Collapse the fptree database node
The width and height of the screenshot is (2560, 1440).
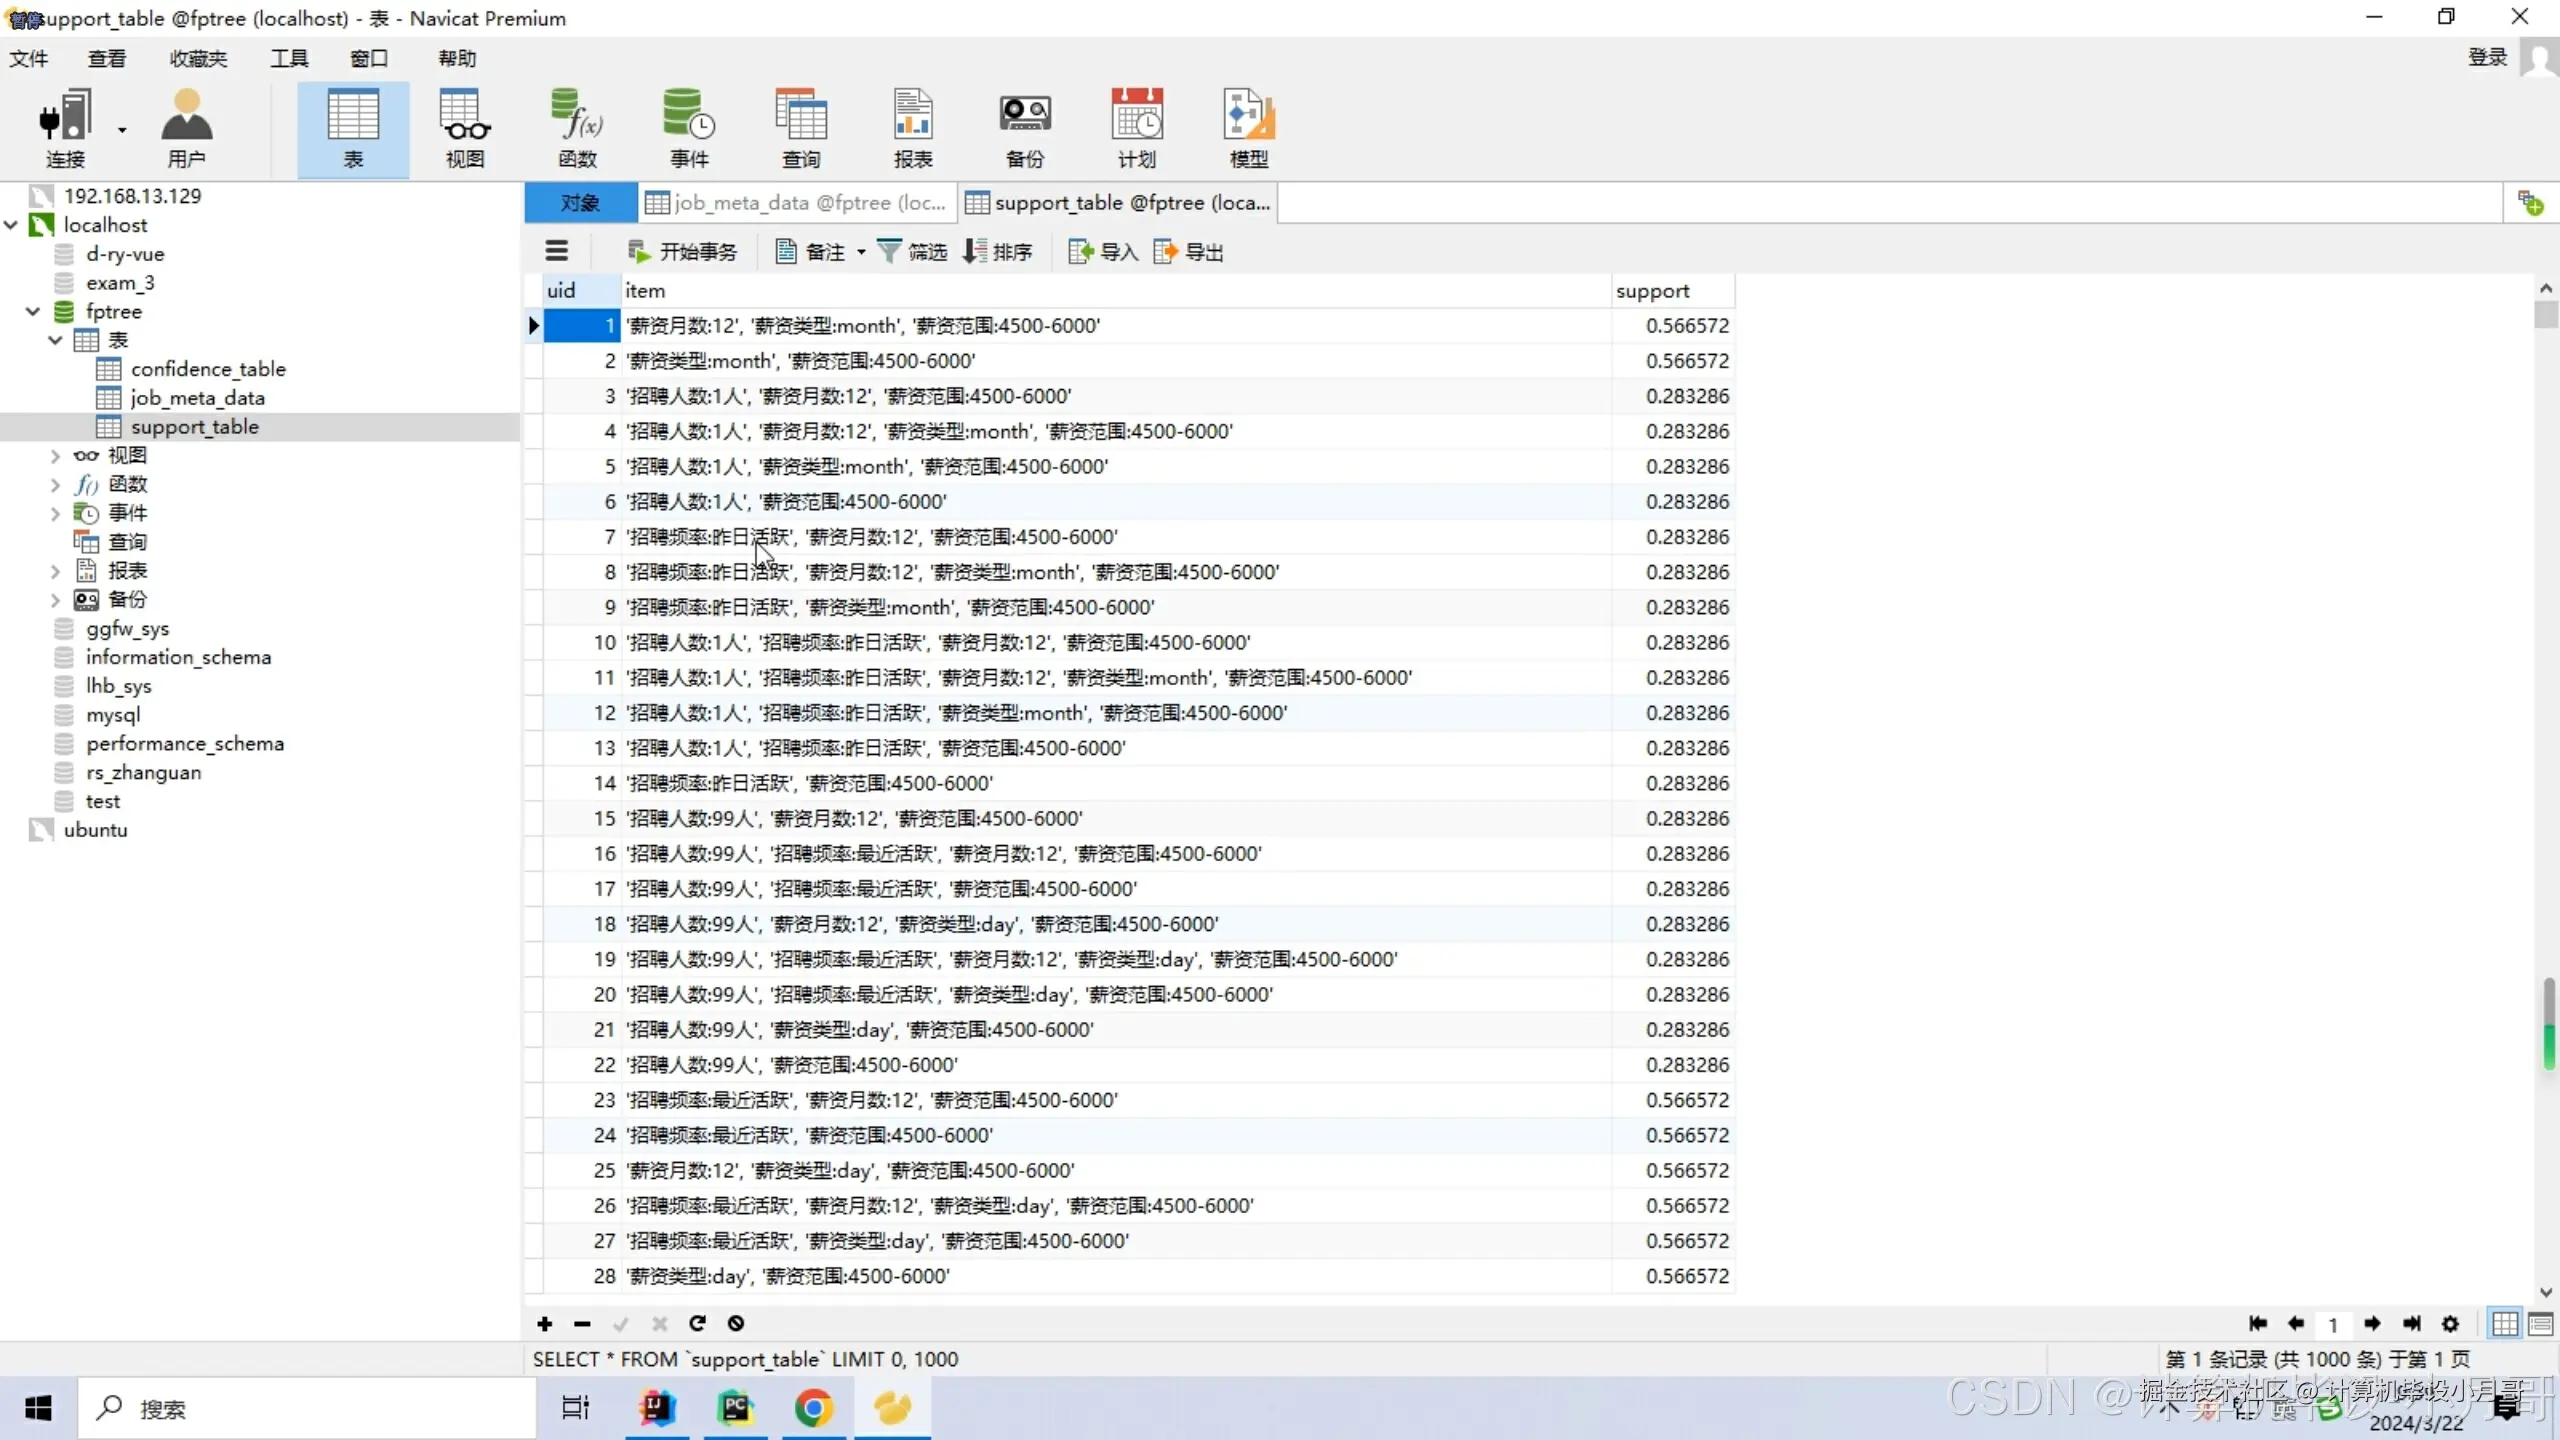[33, 312]
